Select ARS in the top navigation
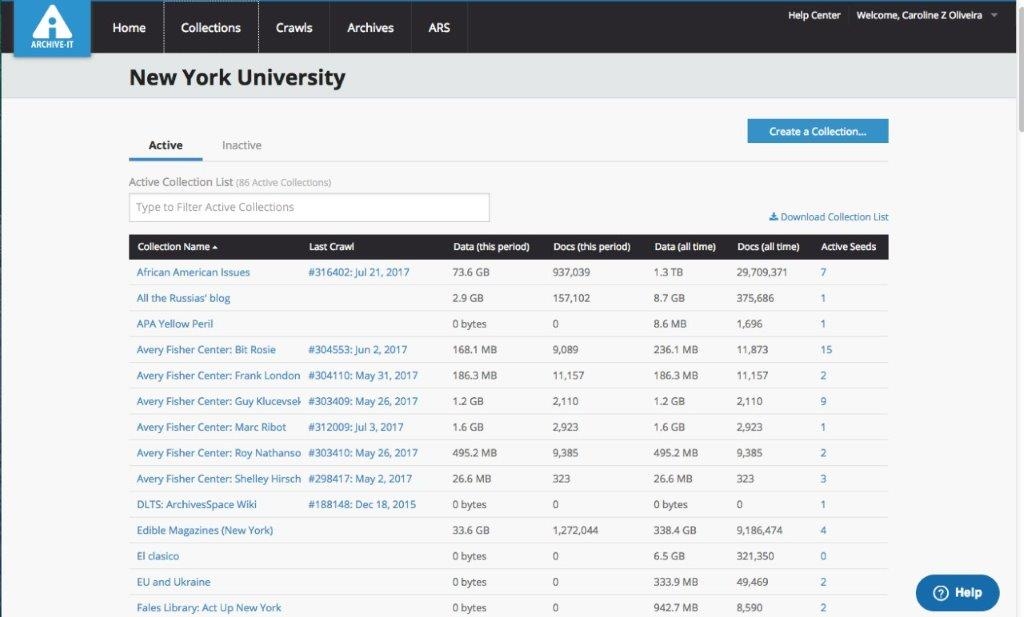This screenshot has width=1024, height=617. click(439, 28)
